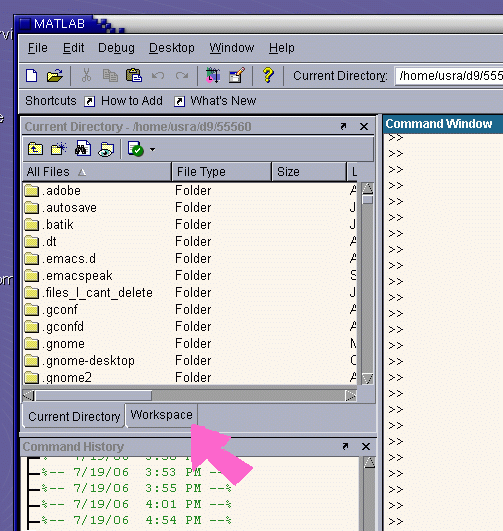The width and height of the screenshot is (503, 531).
Task: Click file list scroll-right arrow
Action: pos(351,395)
